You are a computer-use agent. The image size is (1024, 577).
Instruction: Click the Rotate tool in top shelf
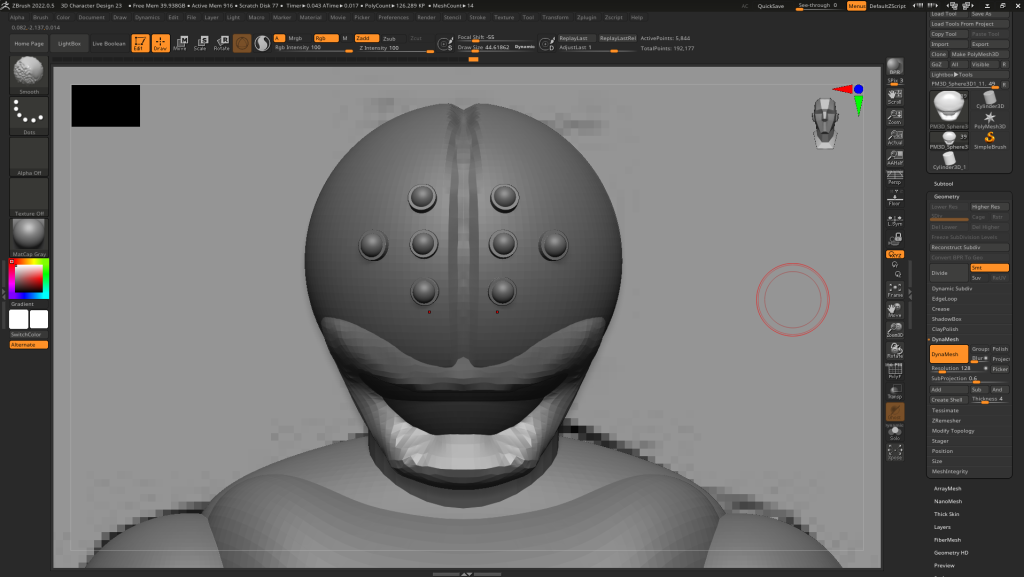click(x=221, y=44)
